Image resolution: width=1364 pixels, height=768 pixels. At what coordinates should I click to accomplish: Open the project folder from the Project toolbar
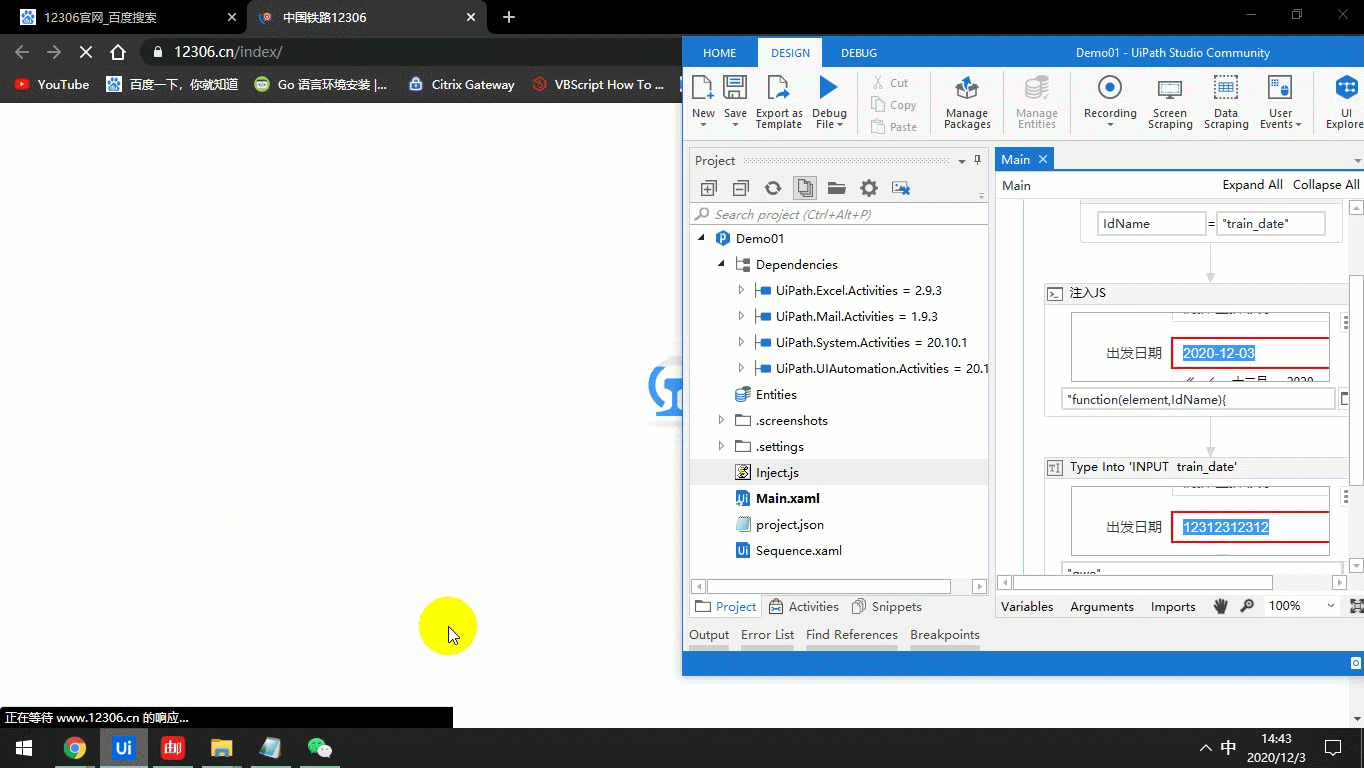(837, 188)
